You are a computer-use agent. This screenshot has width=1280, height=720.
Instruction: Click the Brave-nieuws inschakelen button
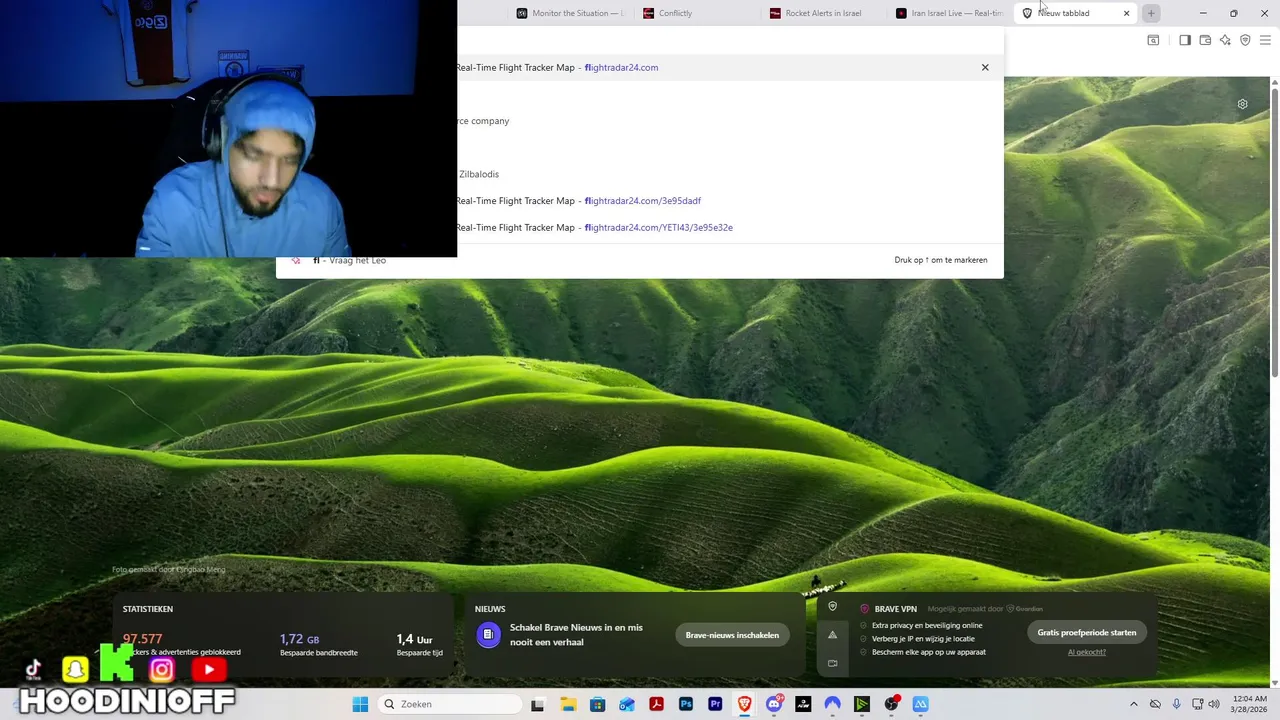pyautogui.click(x=732, y=635)
